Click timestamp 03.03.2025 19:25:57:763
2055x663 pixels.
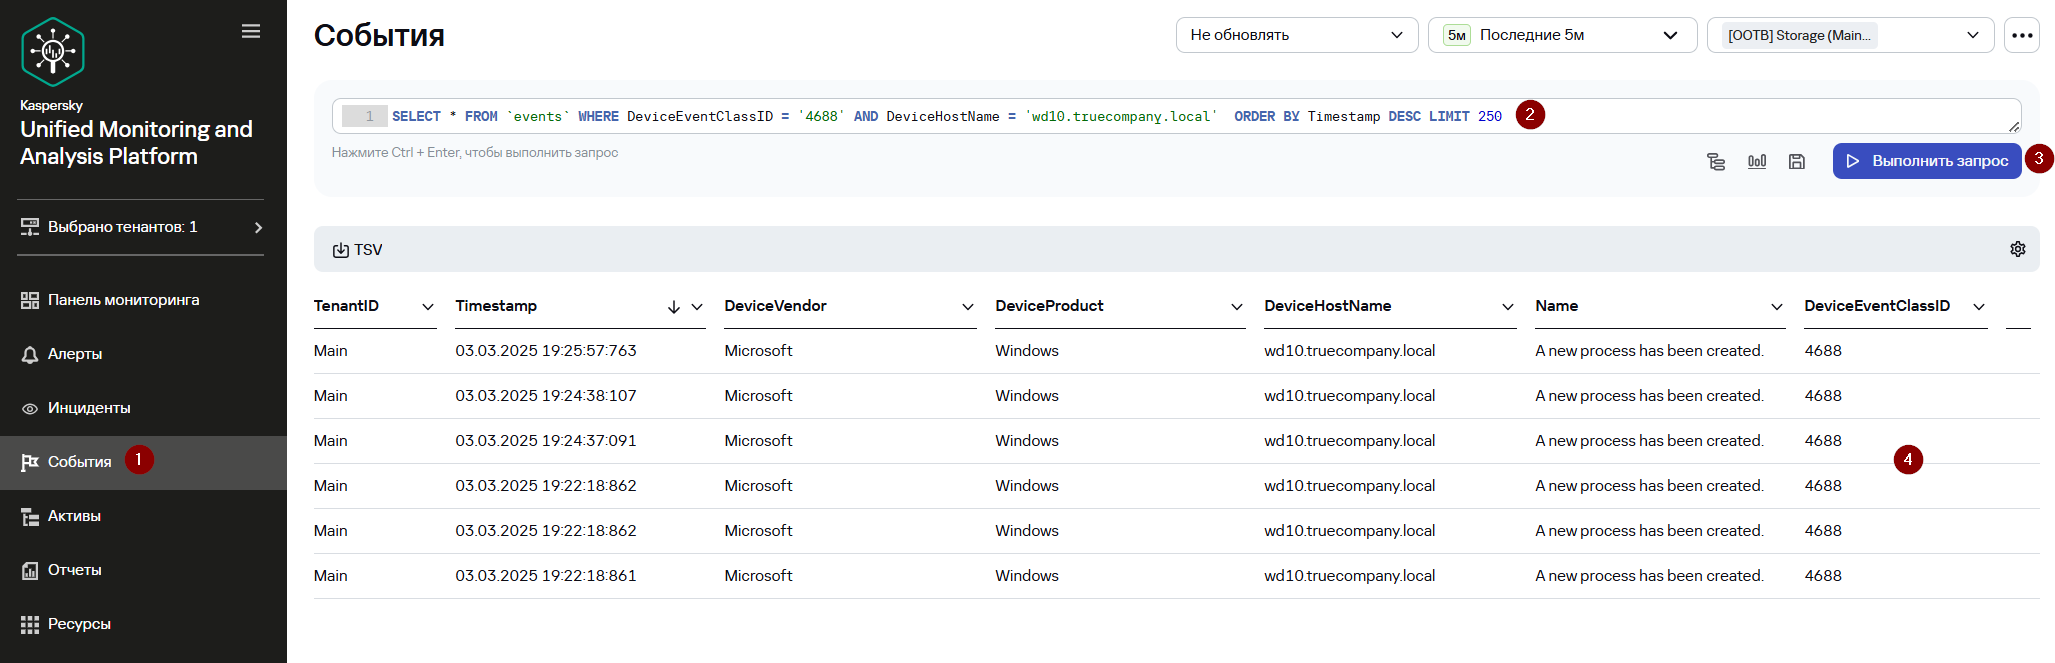click(546, 351)
